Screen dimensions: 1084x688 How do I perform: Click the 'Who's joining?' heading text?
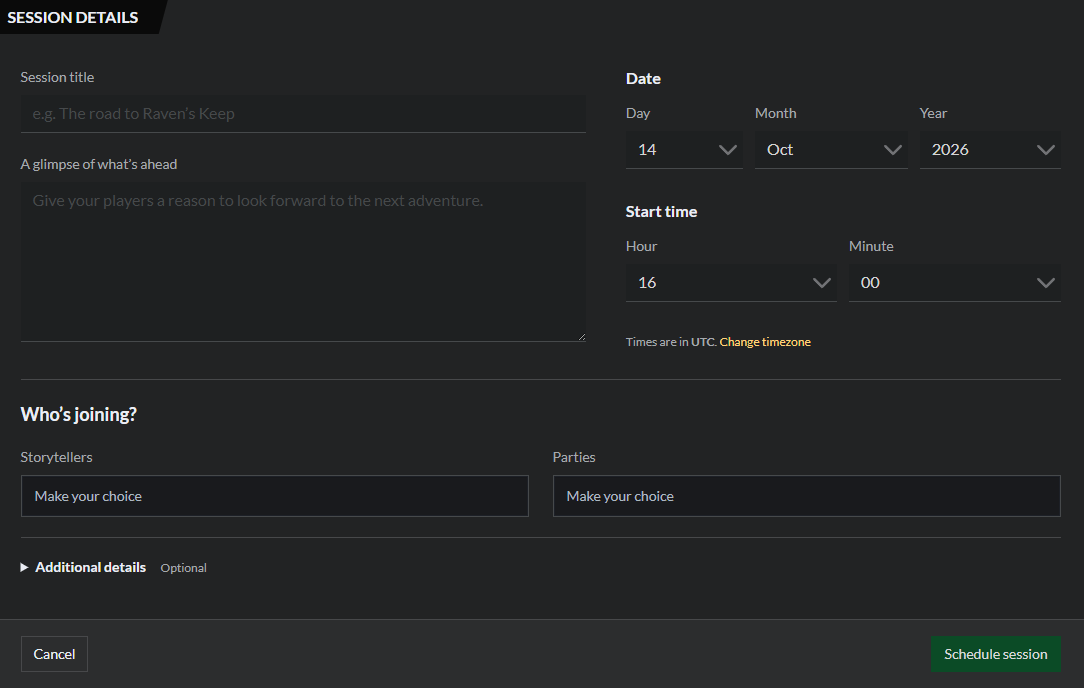79,414
